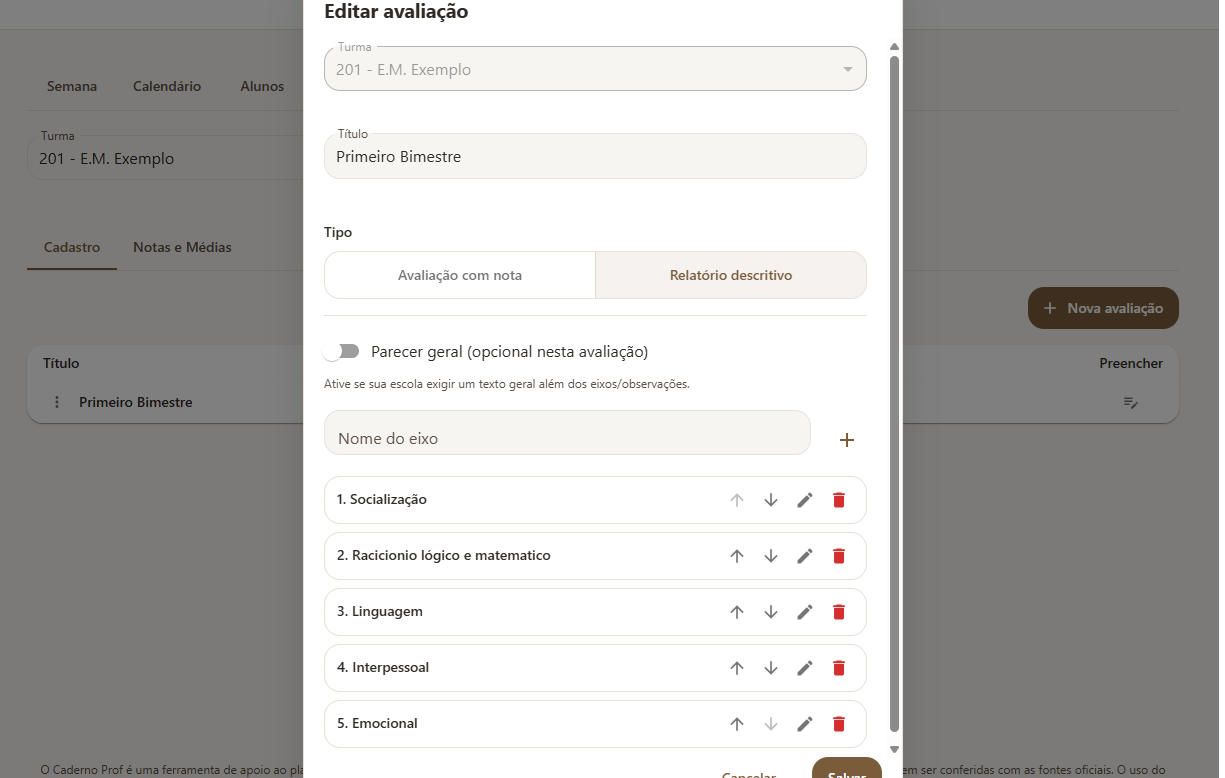Move Socialização axis down
This screenshot has width=1225, height=778.
771,500
